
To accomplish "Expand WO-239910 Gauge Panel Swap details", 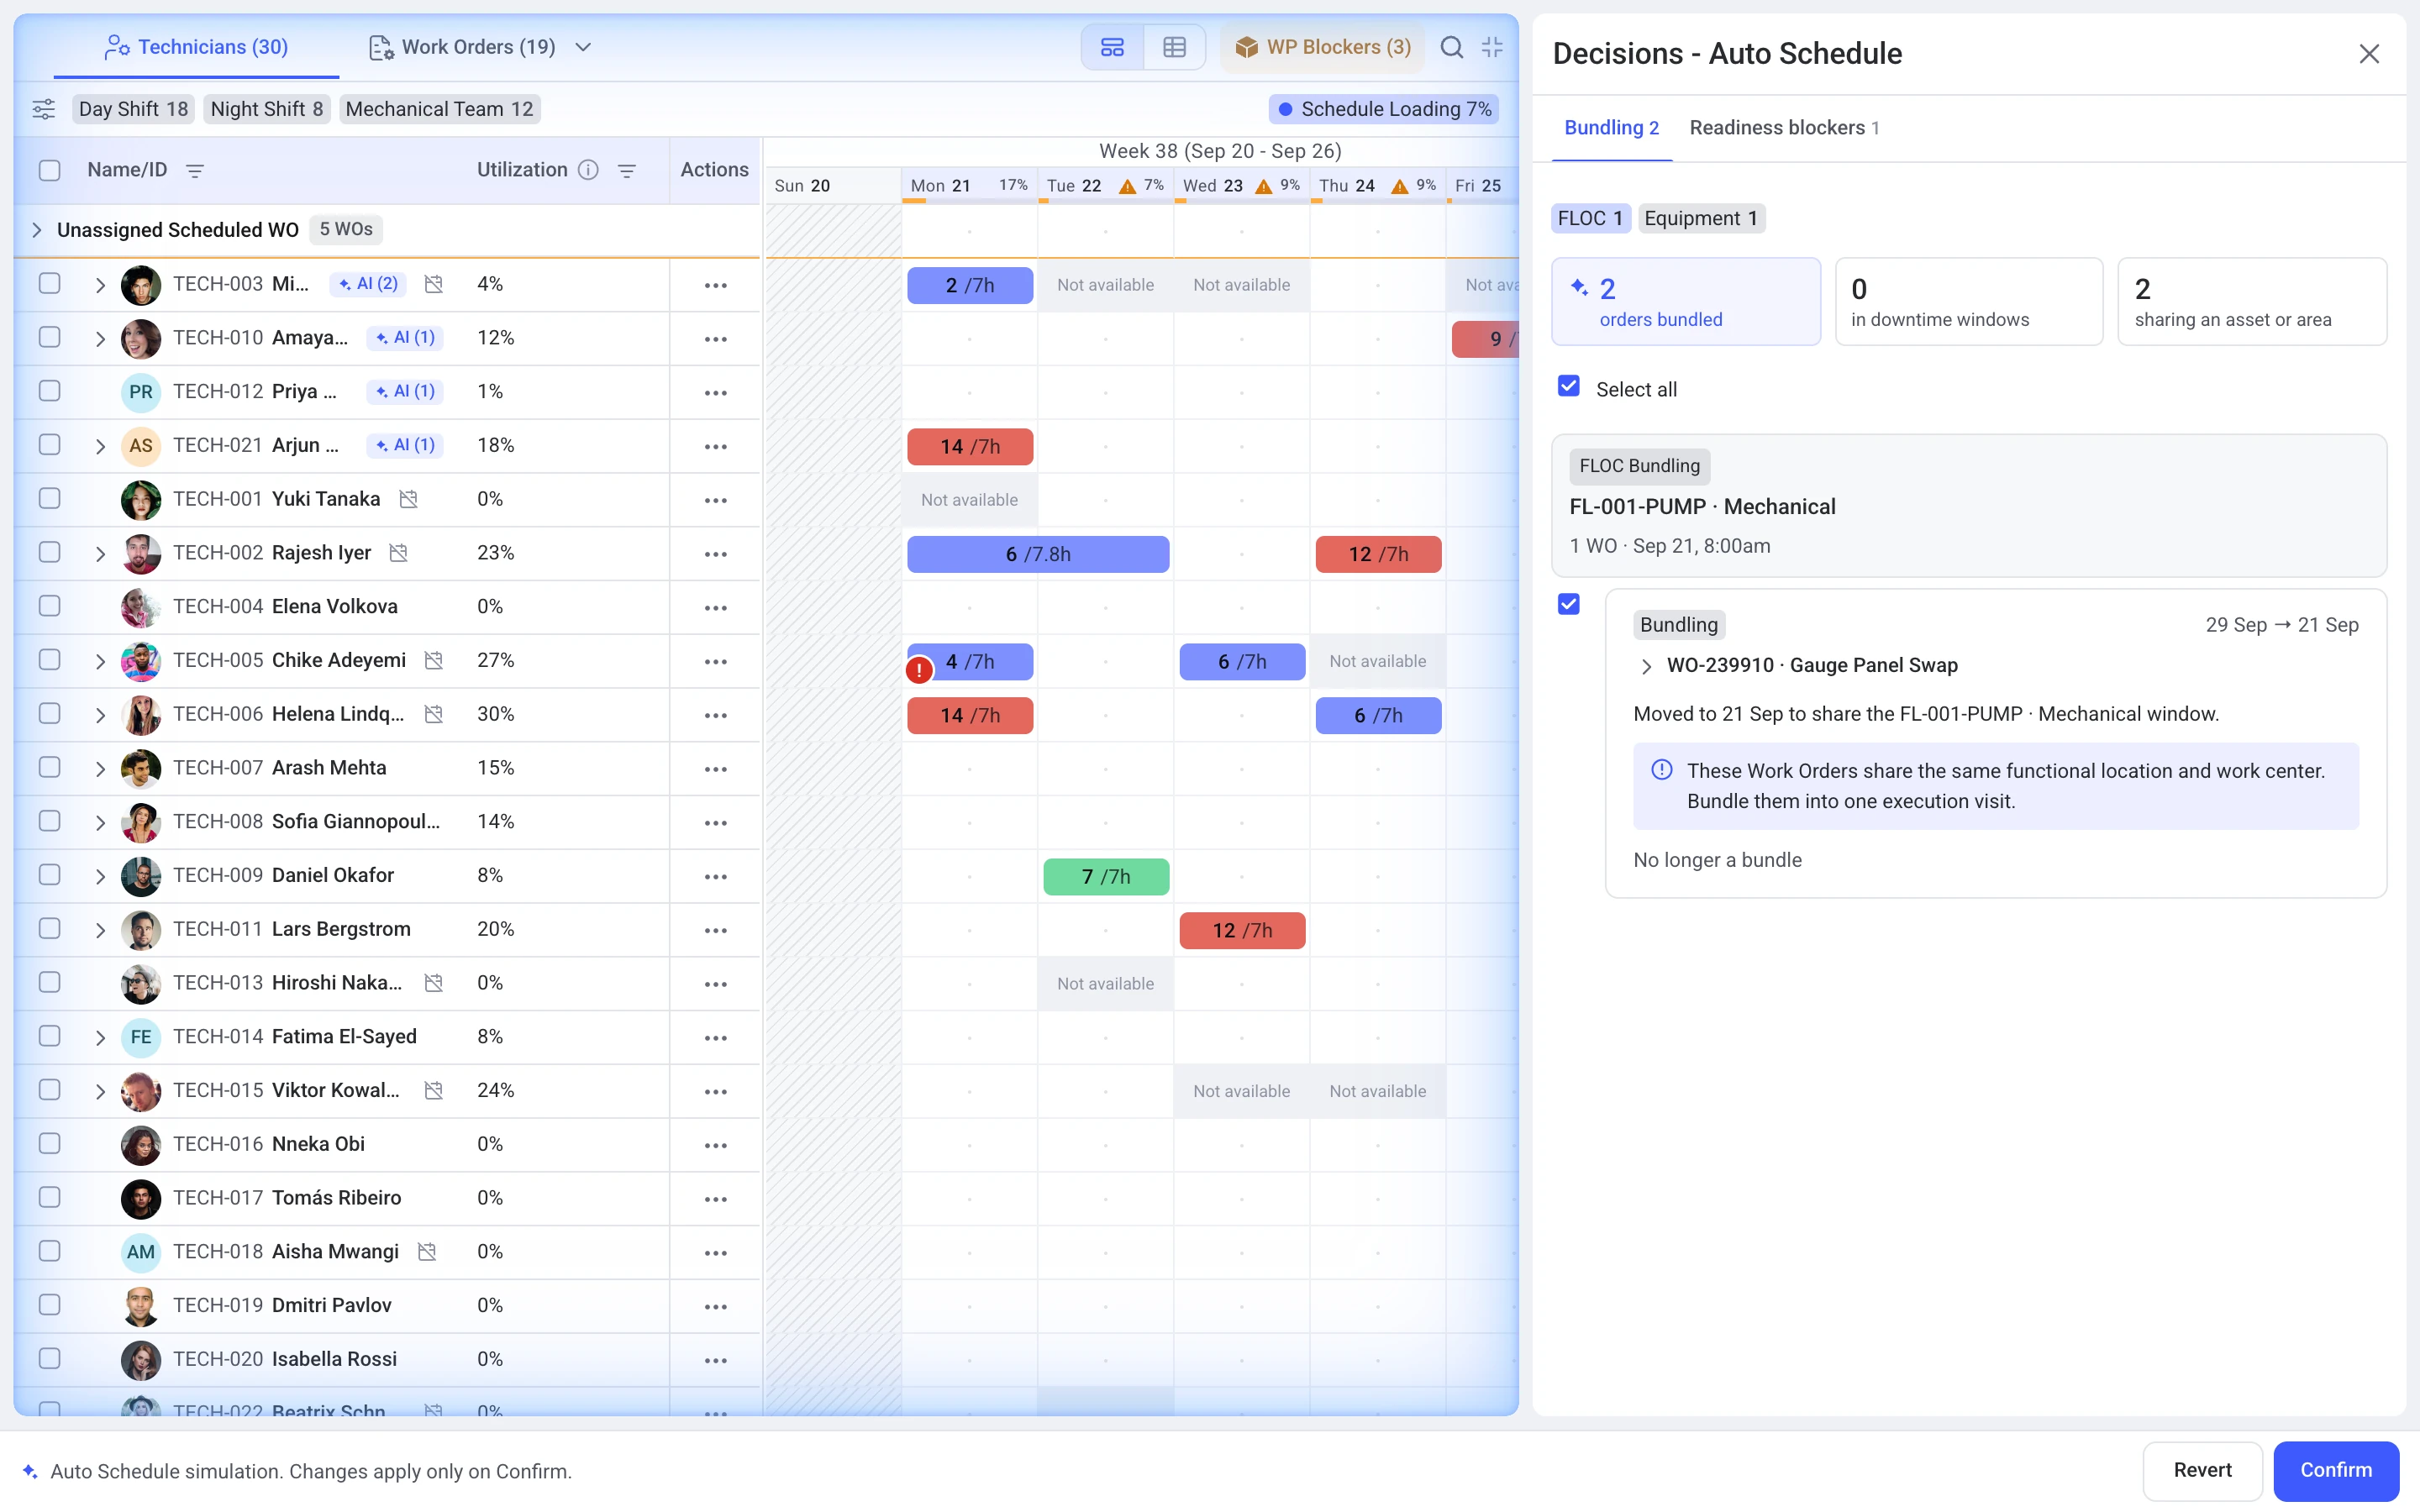I will 1646,666.
